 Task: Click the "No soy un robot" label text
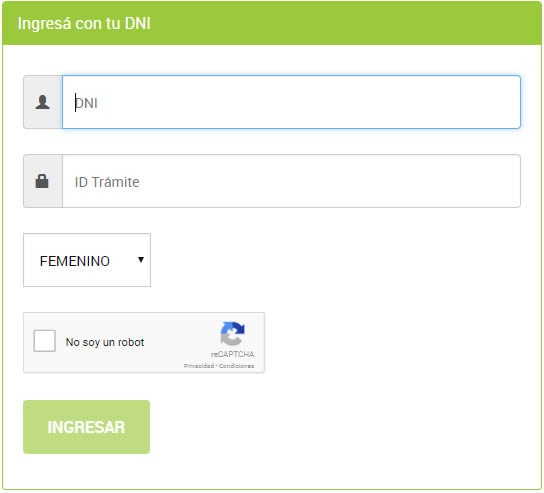click(x=105, y=342)
